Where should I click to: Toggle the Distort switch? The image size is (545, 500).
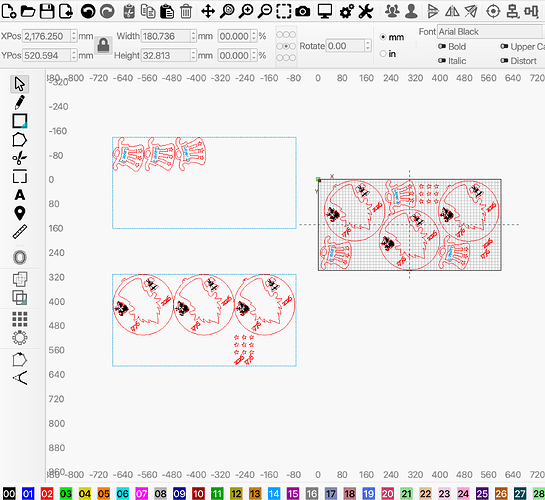coord(504,61)
